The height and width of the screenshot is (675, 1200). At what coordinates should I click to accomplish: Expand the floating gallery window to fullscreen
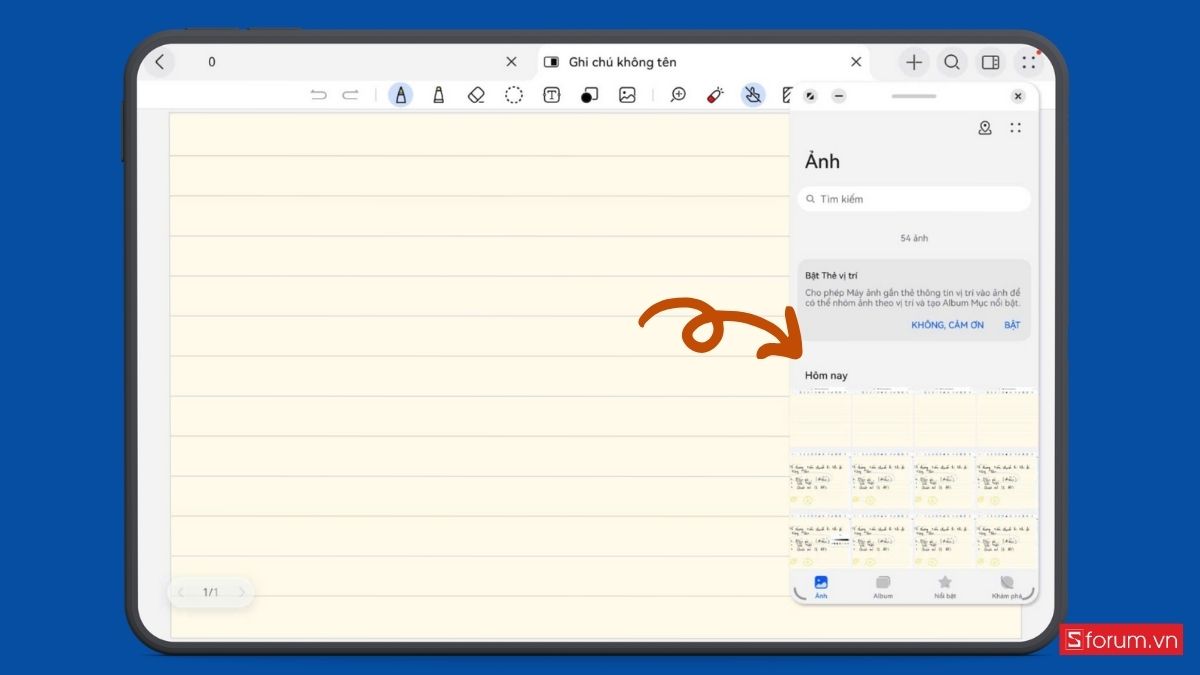coord(811,96)
